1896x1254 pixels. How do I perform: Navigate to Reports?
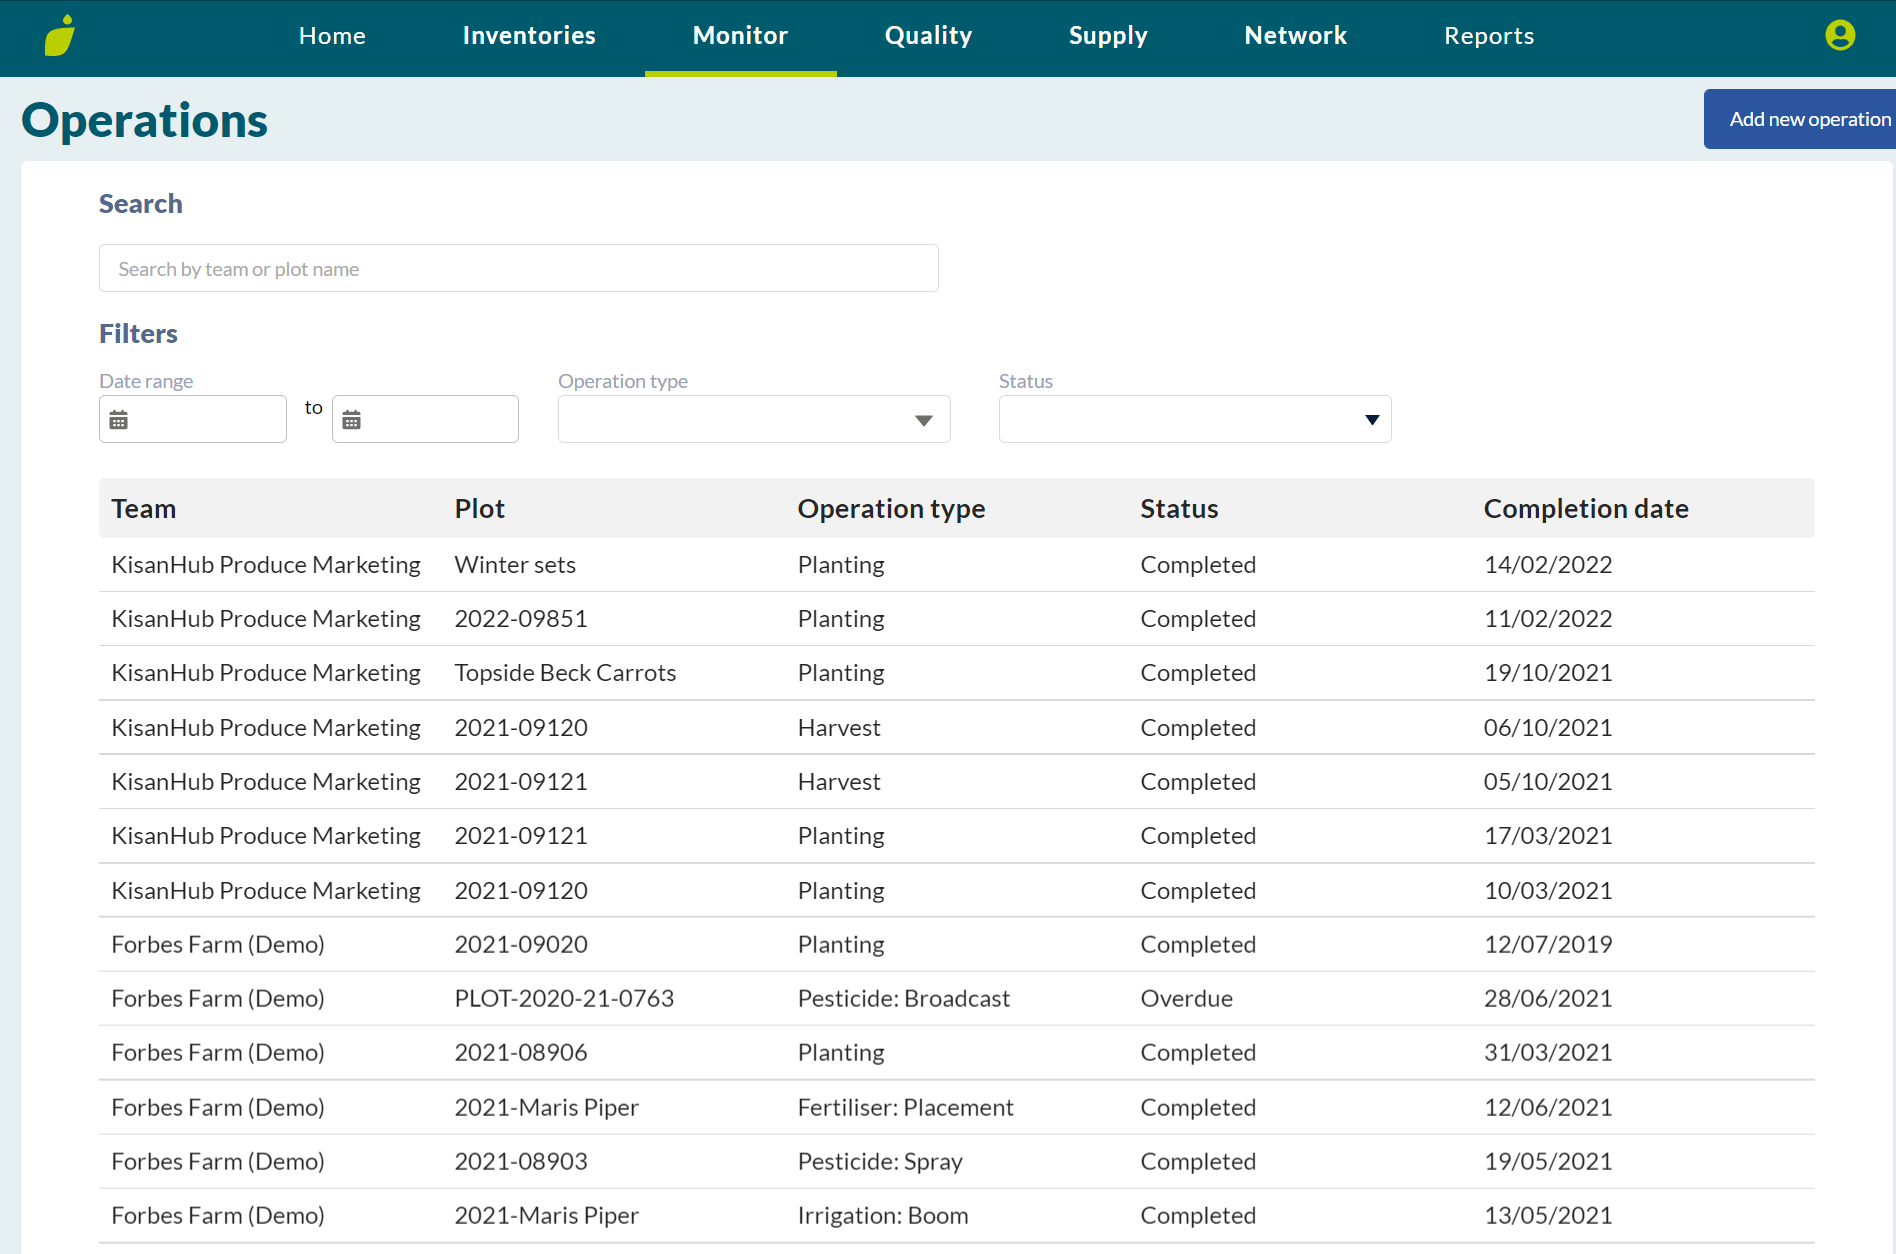[1489, 36]
